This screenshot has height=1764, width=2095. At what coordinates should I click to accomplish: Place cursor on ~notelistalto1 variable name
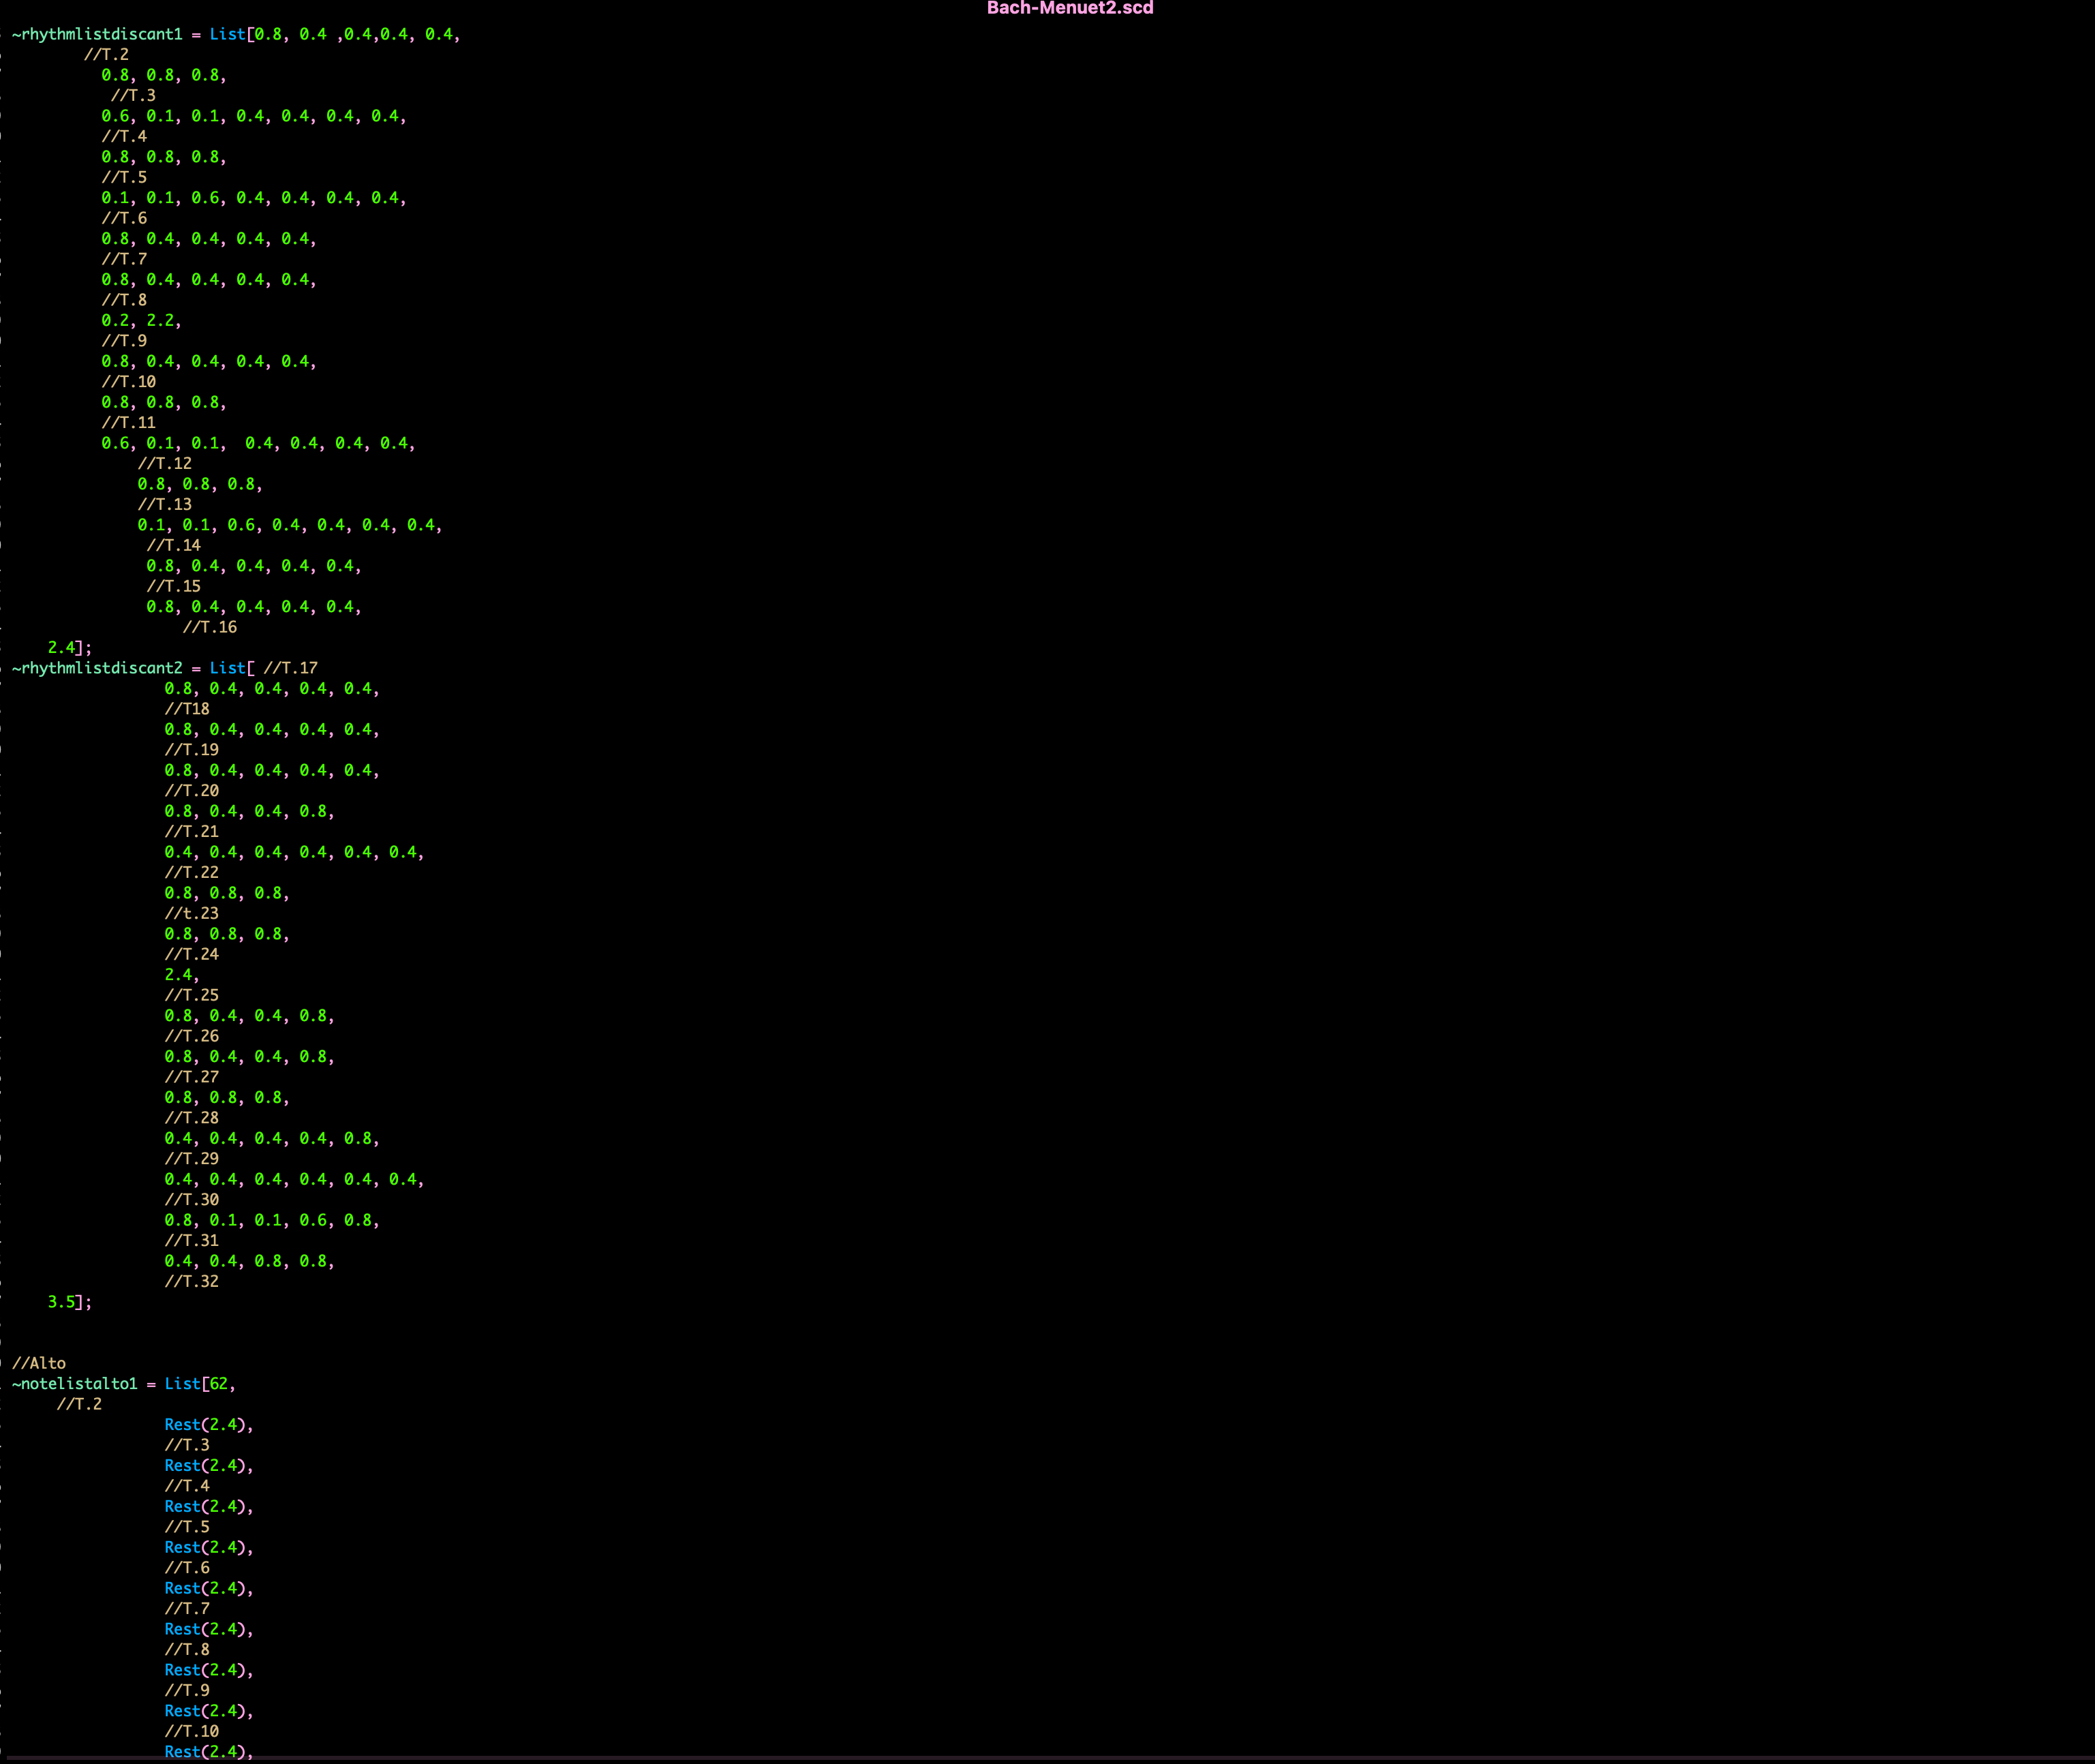click(x=75, y=1385)
